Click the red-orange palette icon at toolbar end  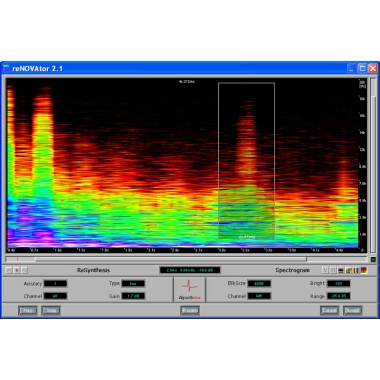[x=364, y=270]
